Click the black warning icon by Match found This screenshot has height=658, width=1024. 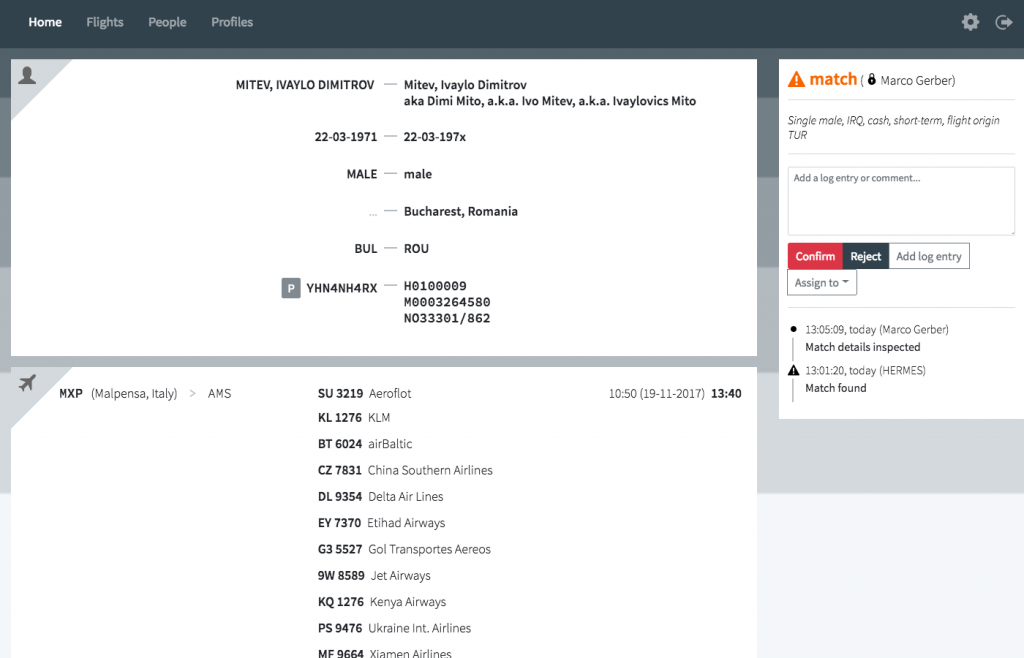click(x=794, y=370)
